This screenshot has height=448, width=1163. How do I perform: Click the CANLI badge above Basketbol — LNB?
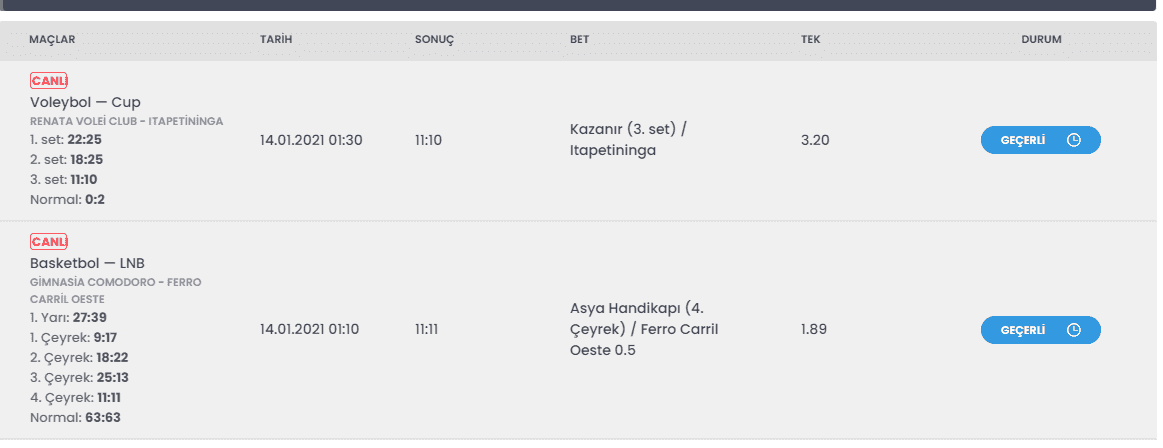tap(49, 242)
